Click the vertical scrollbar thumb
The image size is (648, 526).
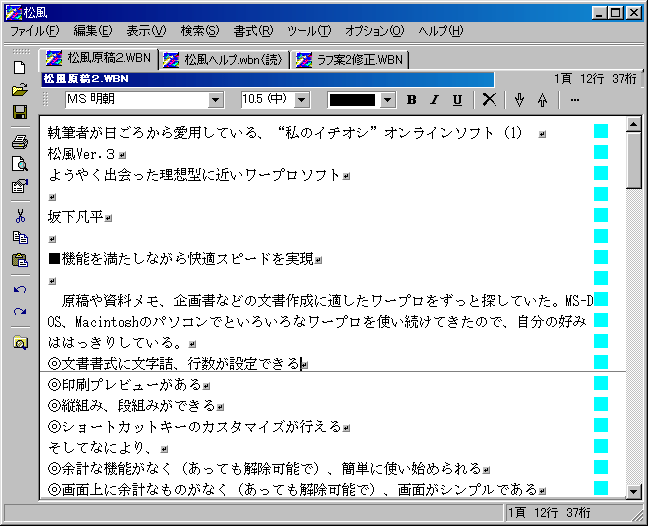point(633,160)
